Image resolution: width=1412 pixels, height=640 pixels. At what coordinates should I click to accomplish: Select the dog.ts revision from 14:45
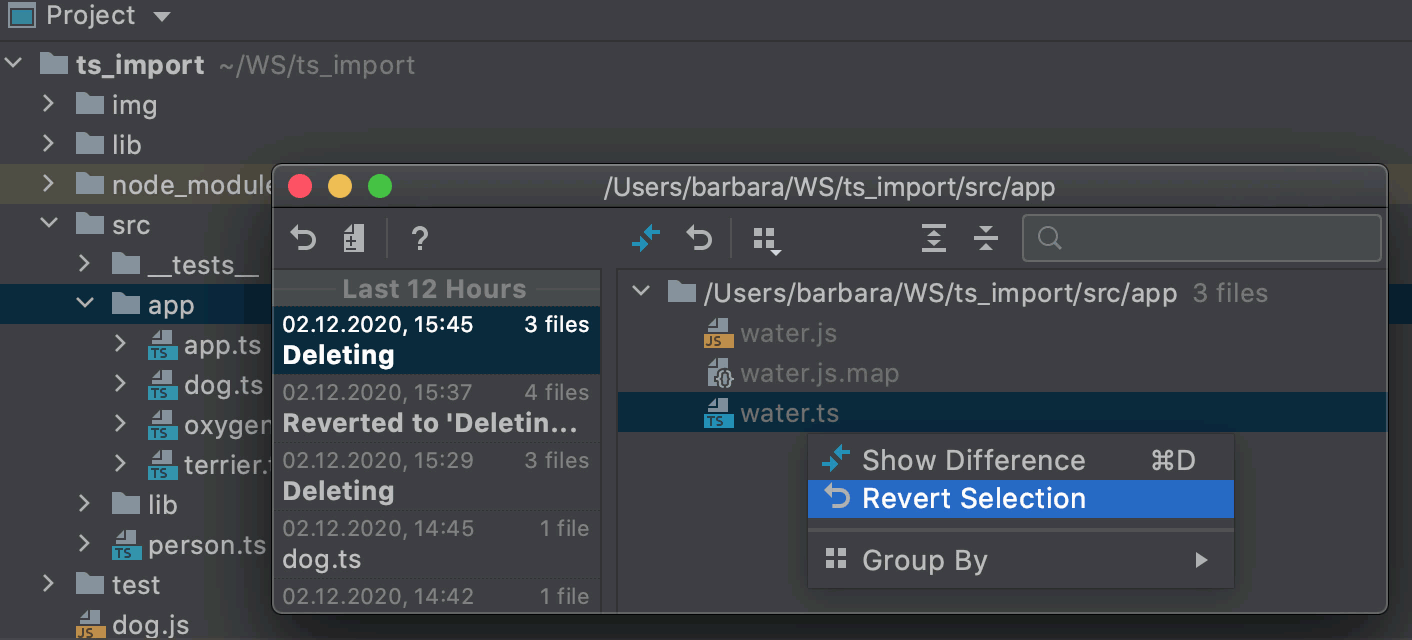click(435, 543)
